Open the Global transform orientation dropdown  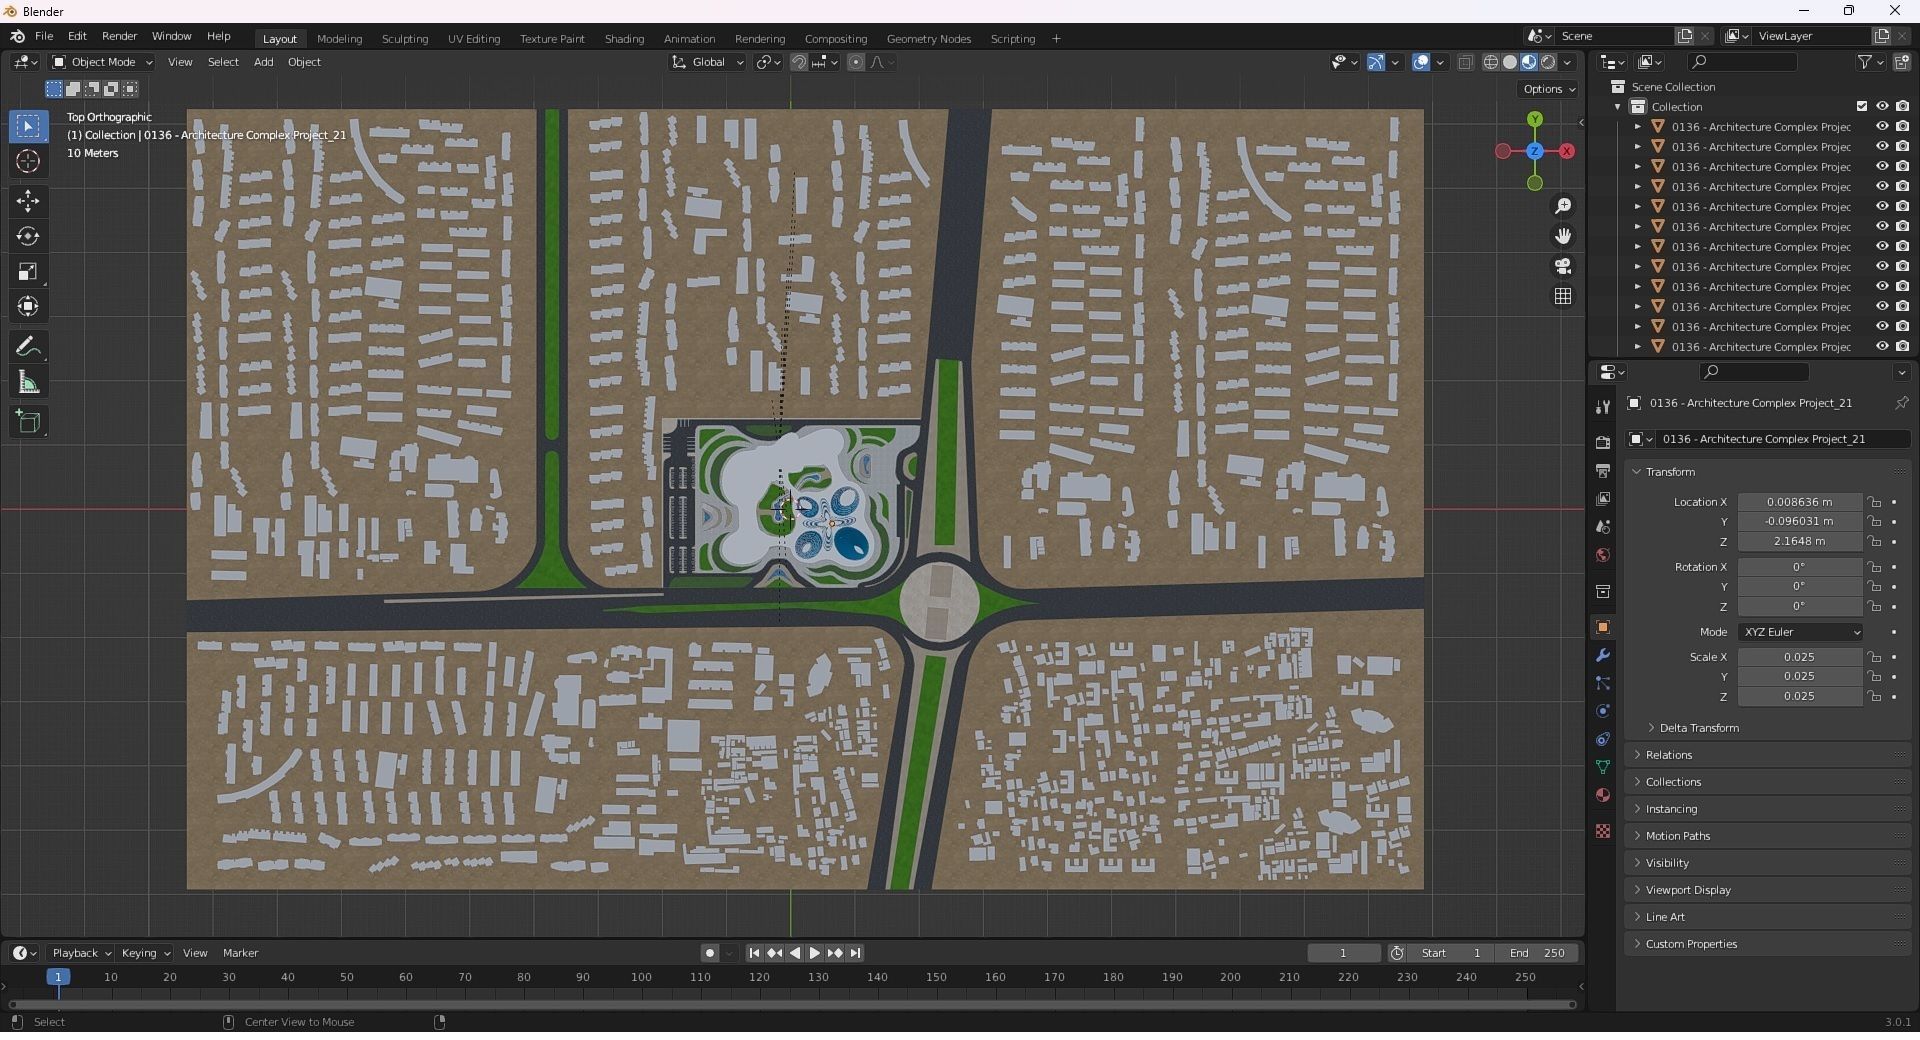pyautogui.click(x=708, y=62)
